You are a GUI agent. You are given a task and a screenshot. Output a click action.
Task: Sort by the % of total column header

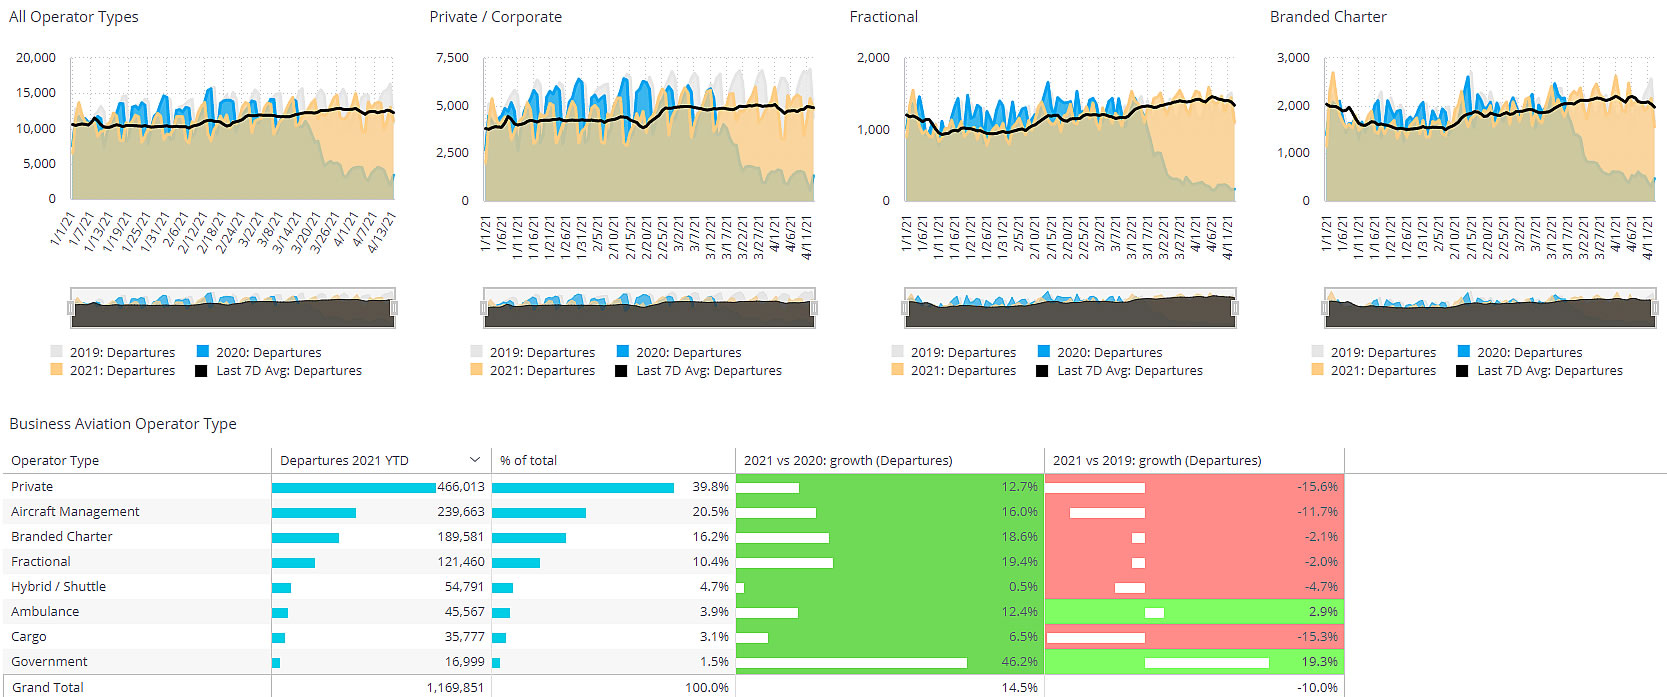[x=528, y=460]
